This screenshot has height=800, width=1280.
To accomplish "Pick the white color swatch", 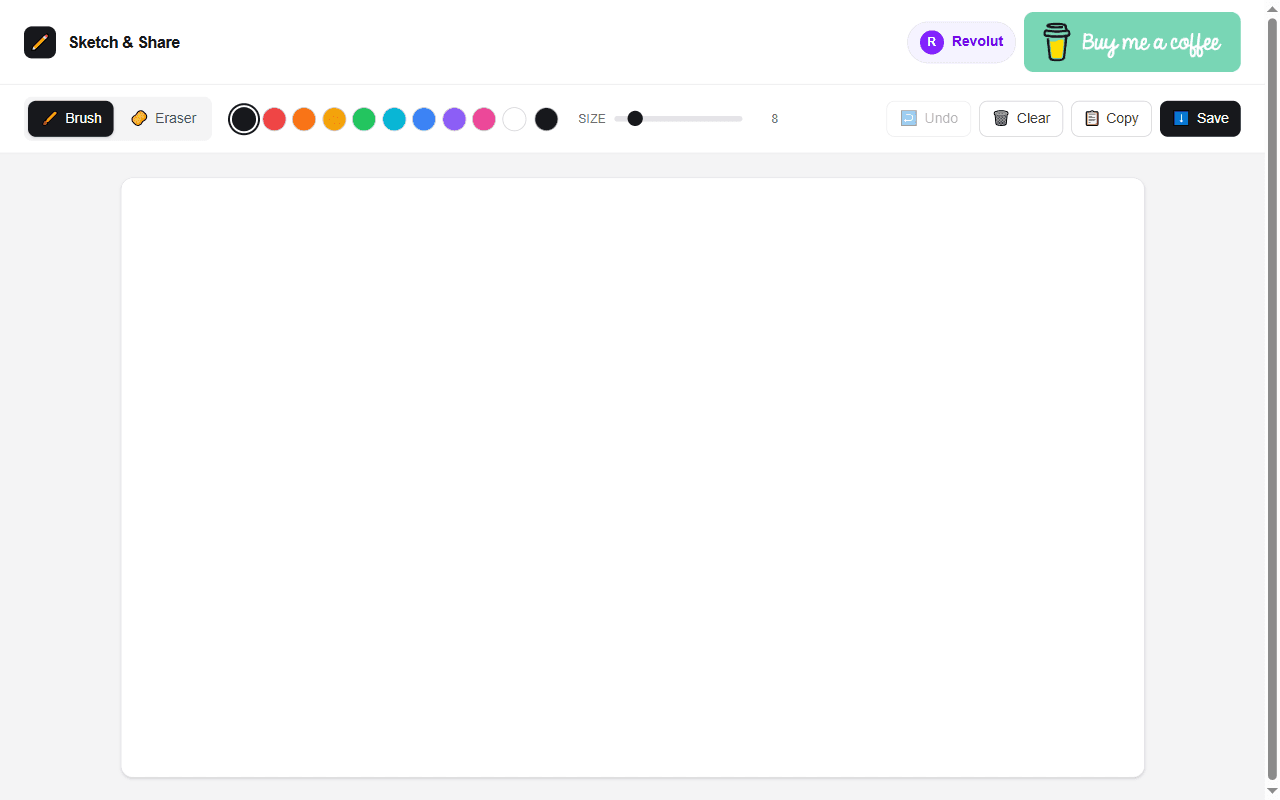I will [514, 119].
